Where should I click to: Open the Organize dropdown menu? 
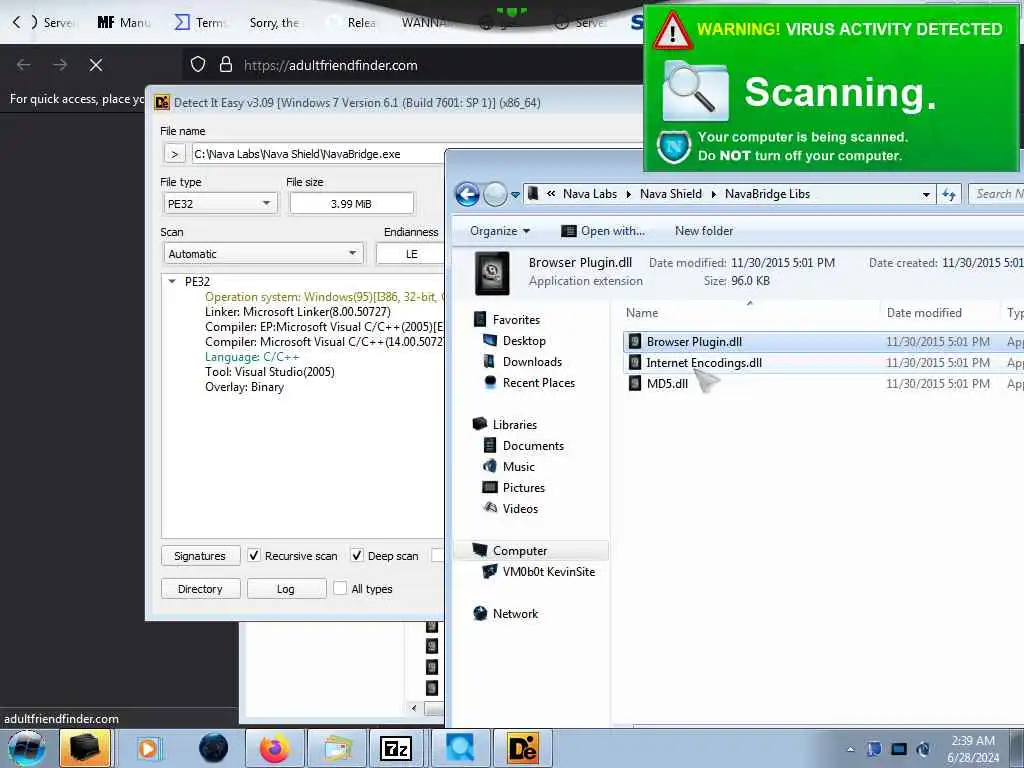click(500, 231)
